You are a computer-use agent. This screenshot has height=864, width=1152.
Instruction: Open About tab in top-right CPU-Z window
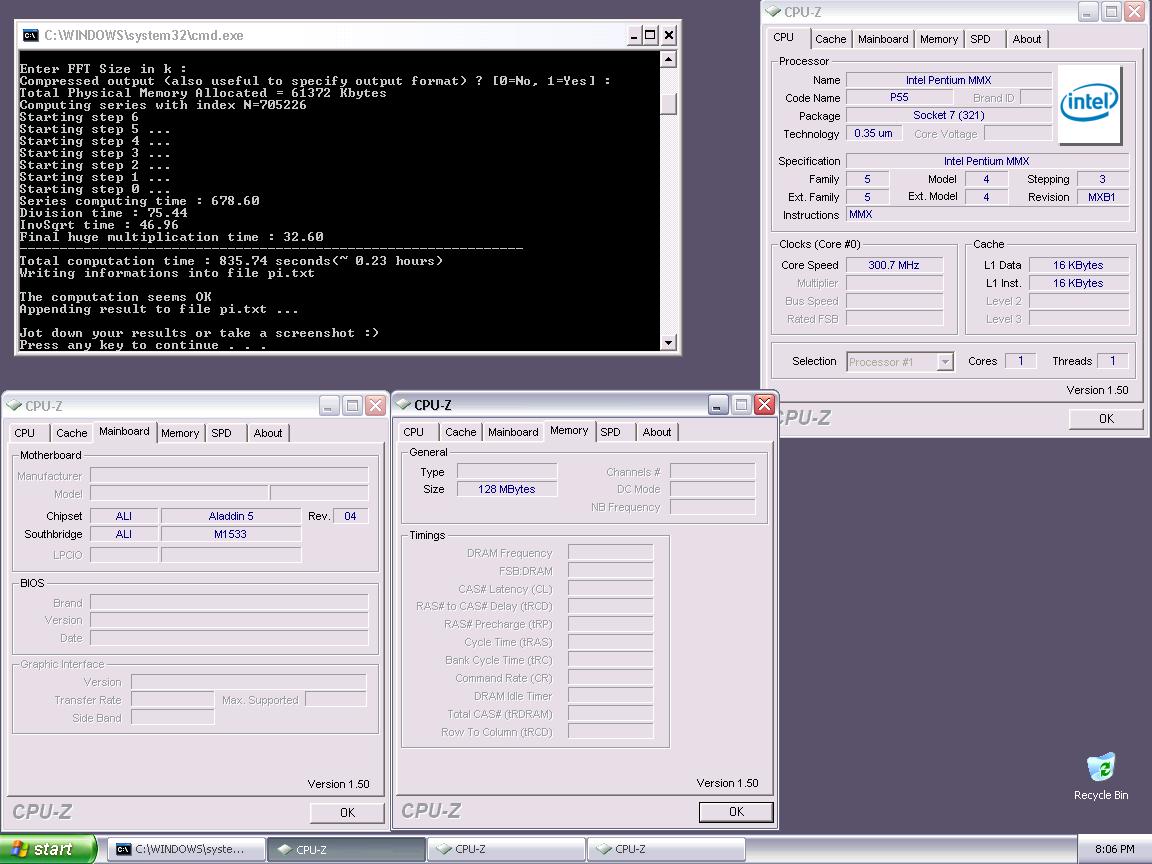point(1026,39)
